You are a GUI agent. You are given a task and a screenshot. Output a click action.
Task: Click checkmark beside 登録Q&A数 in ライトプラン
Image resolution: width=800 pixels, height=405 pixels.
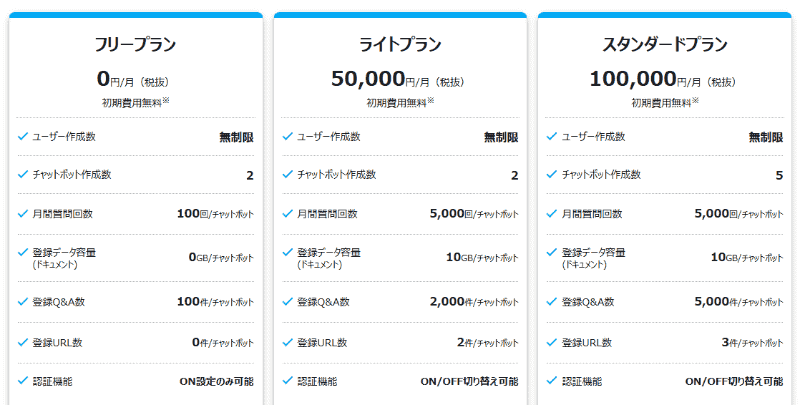pyautogui.click(x=288, y=301)
